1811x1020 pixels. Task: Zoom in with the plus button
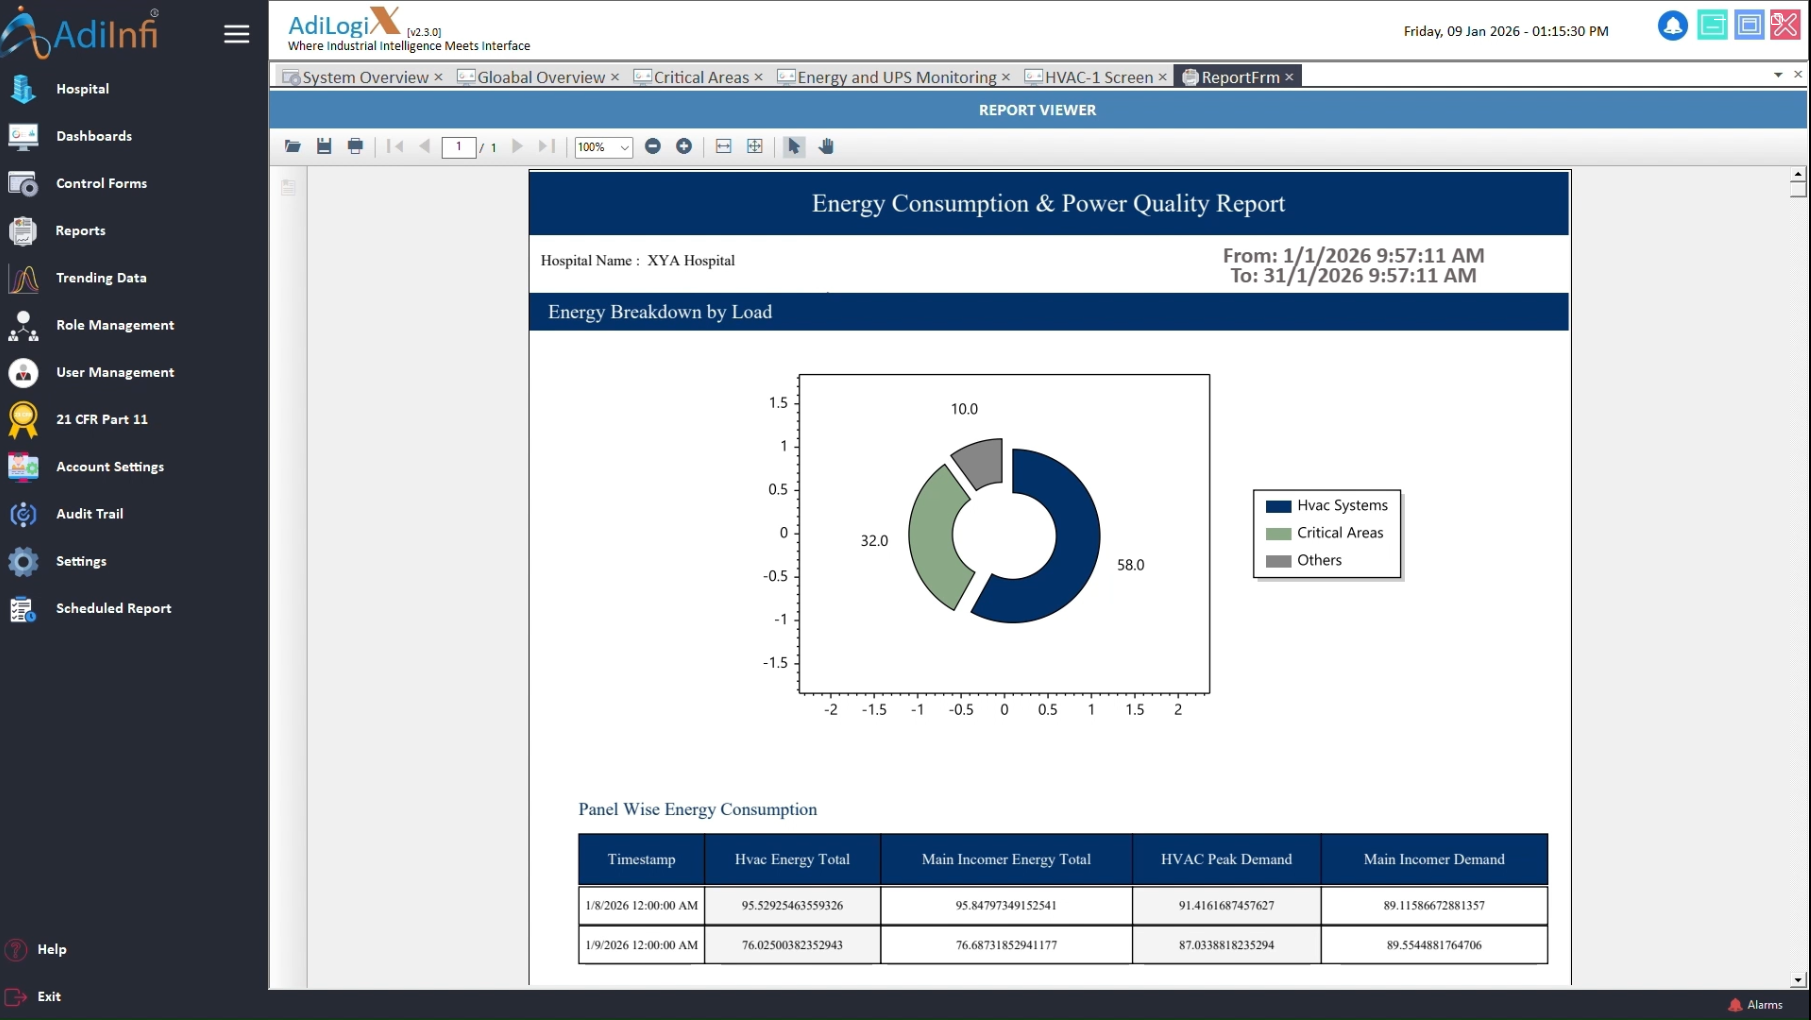point(684,146)
